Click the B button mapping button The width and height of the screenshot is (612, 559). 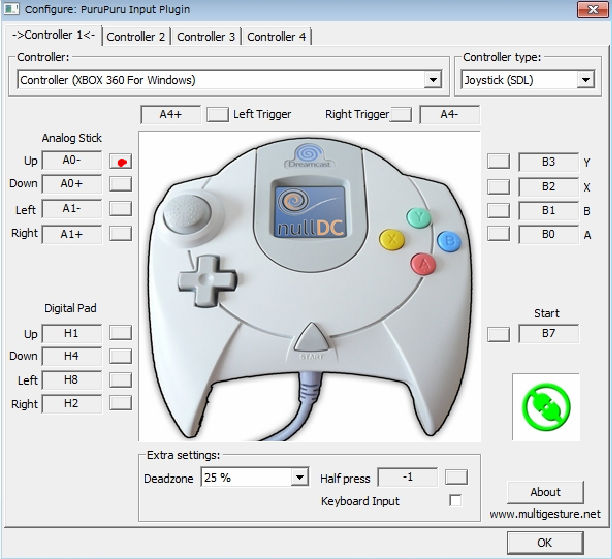(x=498, y=210)
